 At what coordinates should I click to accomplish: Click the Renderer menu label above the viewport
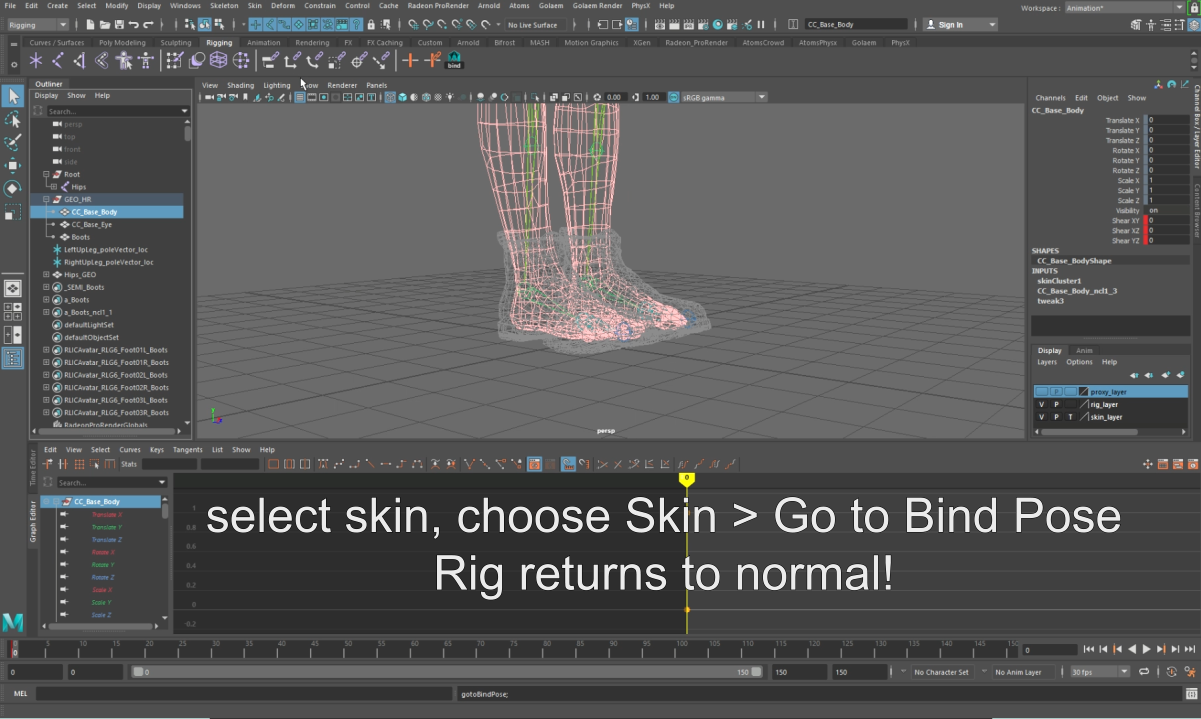342,85
